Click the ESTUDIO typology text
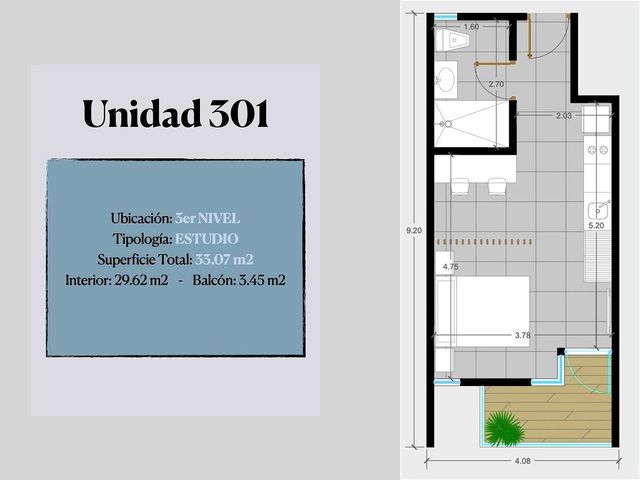 point(207,239)
